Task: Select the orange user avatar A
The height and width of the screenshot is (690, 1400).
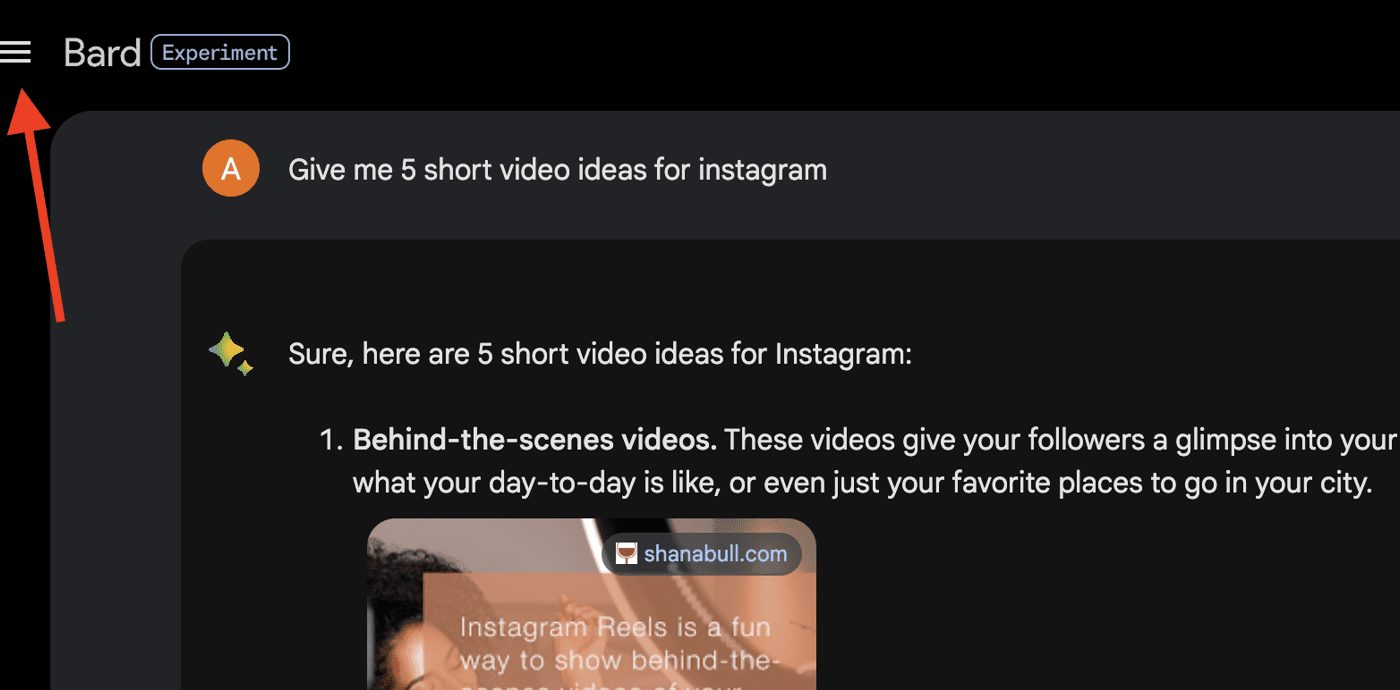Action: tap(231, 168)
